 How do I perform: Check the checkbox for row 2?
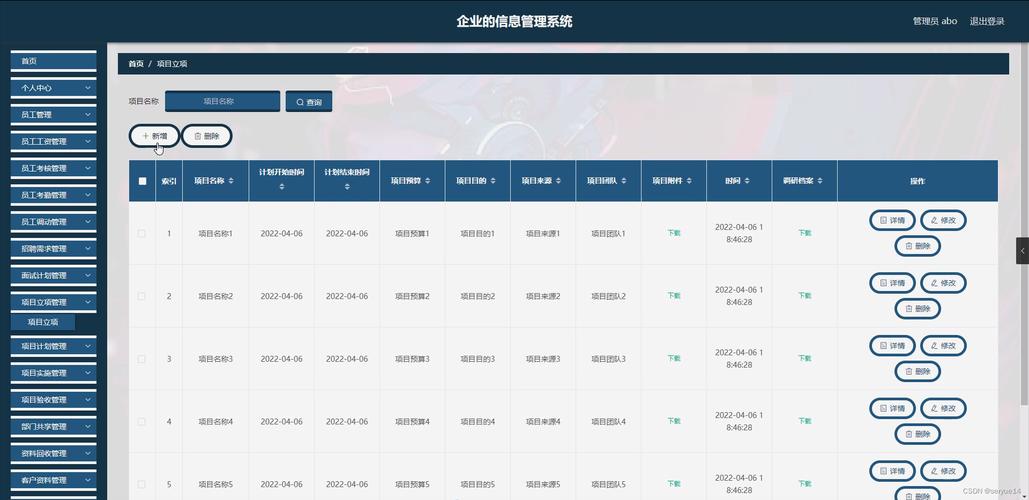tap(142, 296)
